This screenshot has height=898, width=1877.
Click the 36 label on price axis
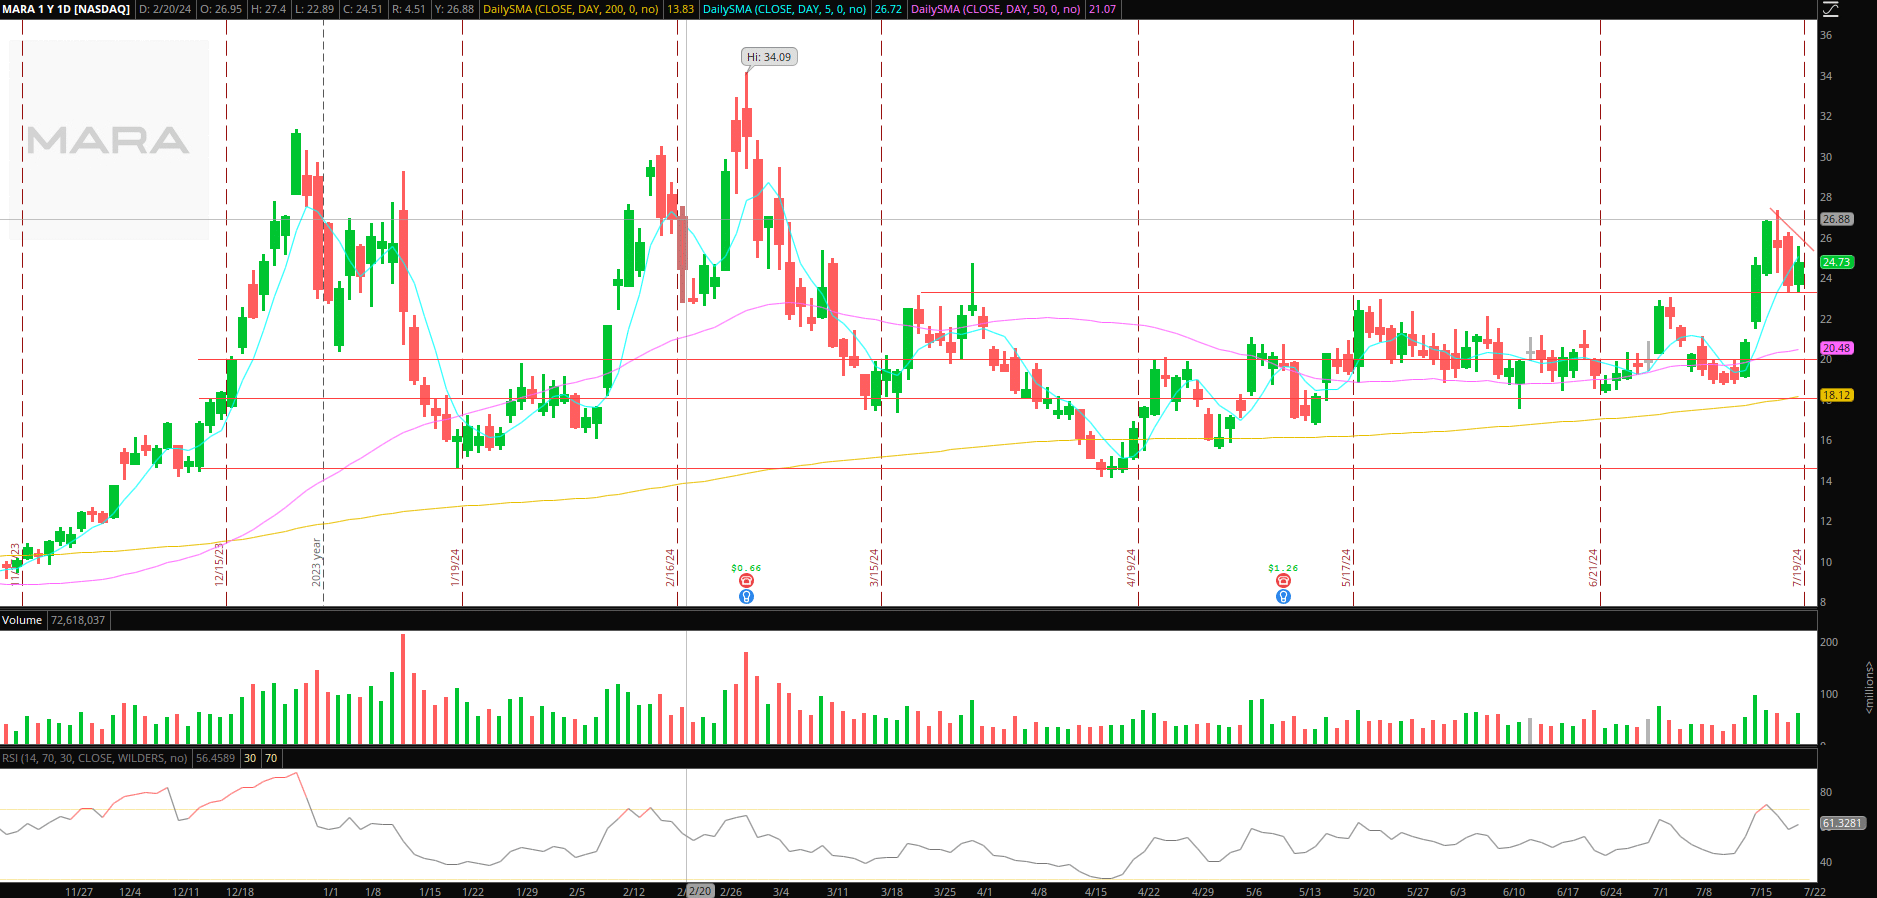point(1826,35)
